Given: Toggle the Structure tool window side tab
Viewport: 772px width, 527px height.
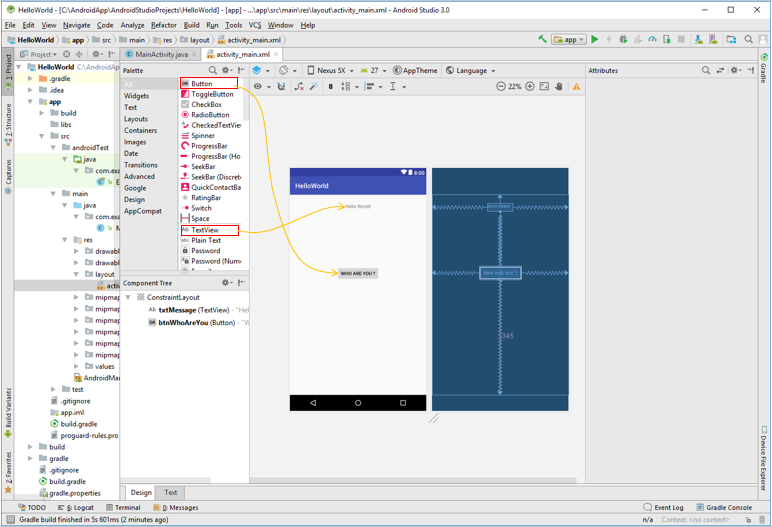Looking at the screenshot, I should pyautogui.click(x=8, y=124).
